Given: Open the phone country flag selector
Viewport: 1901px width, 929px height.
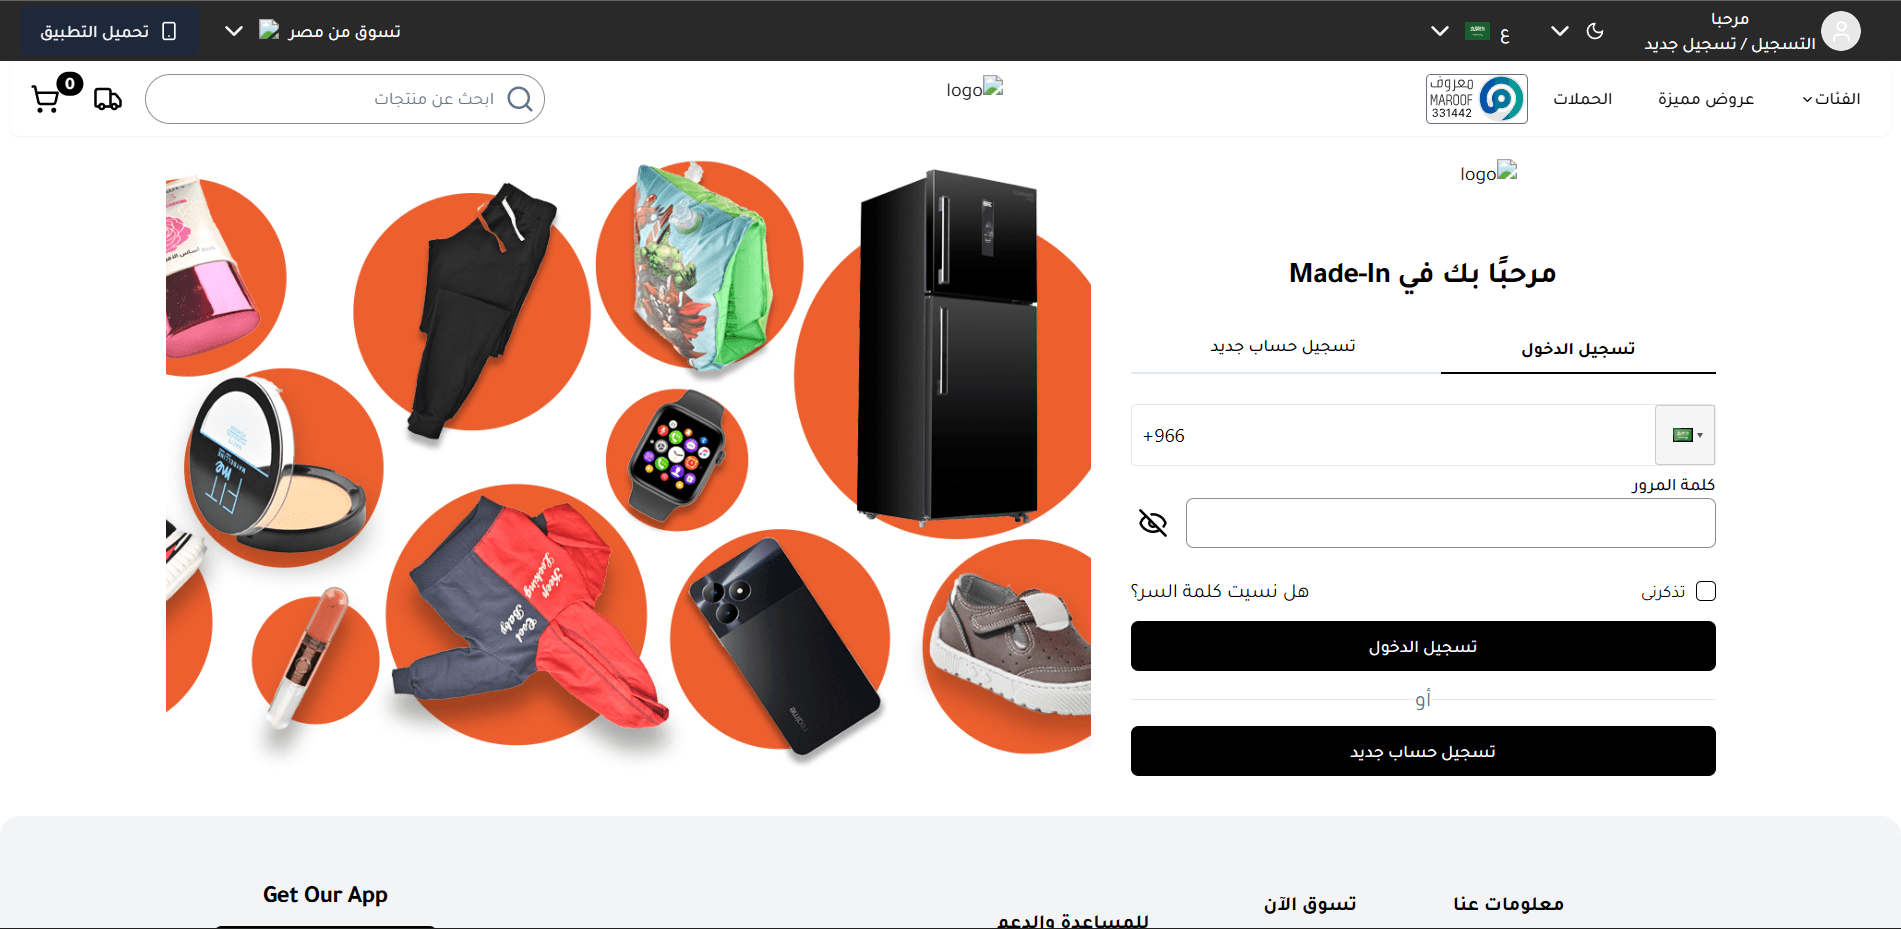Looking at the screenshot, I should (x=1685, y=435).
